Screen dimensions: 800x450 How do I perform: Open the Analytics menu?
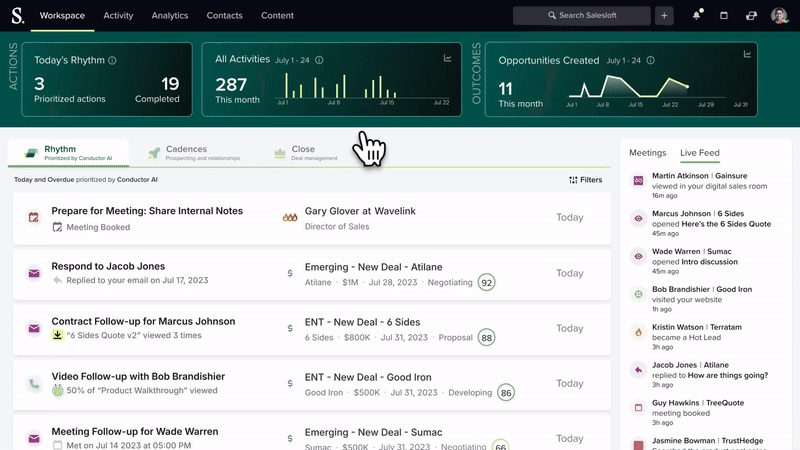pos(170,15)
